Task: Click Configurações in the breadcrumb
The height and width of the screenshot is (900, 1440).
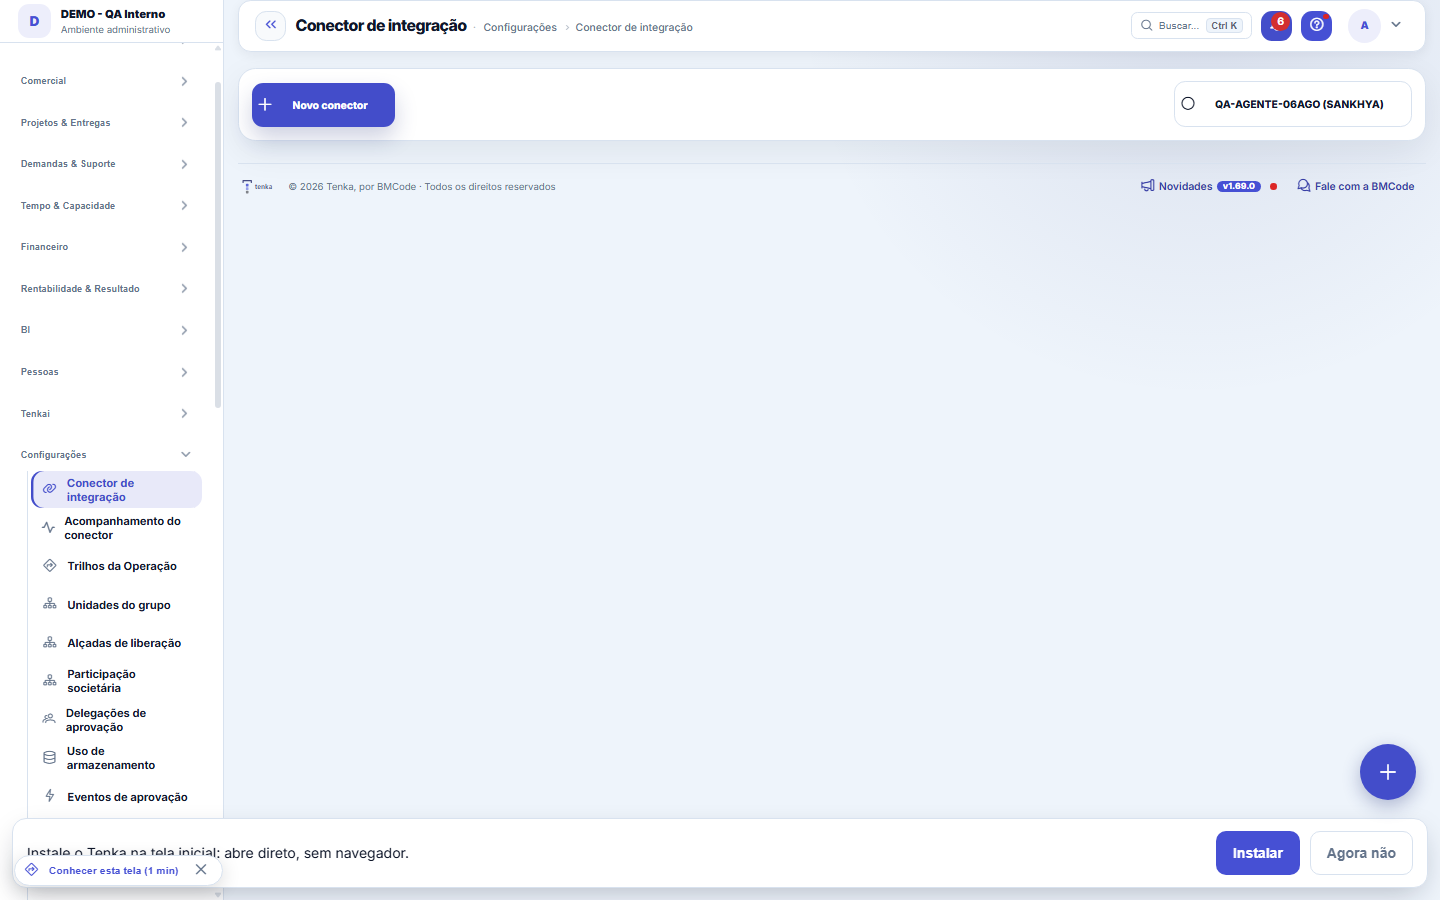Action: click(520, 27)
